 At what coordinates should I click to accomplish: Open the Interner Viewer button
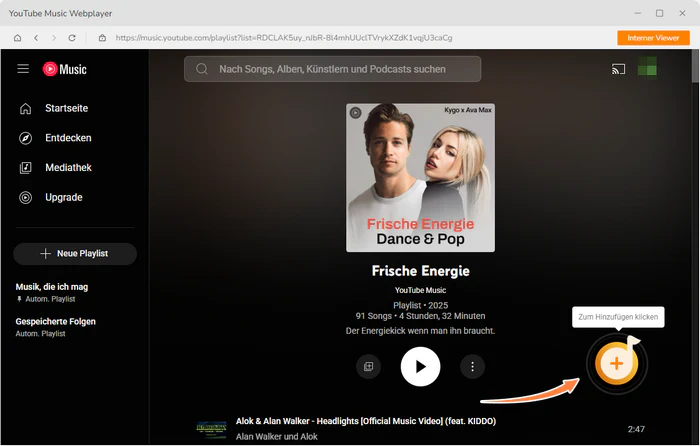[x=653, y=38]
